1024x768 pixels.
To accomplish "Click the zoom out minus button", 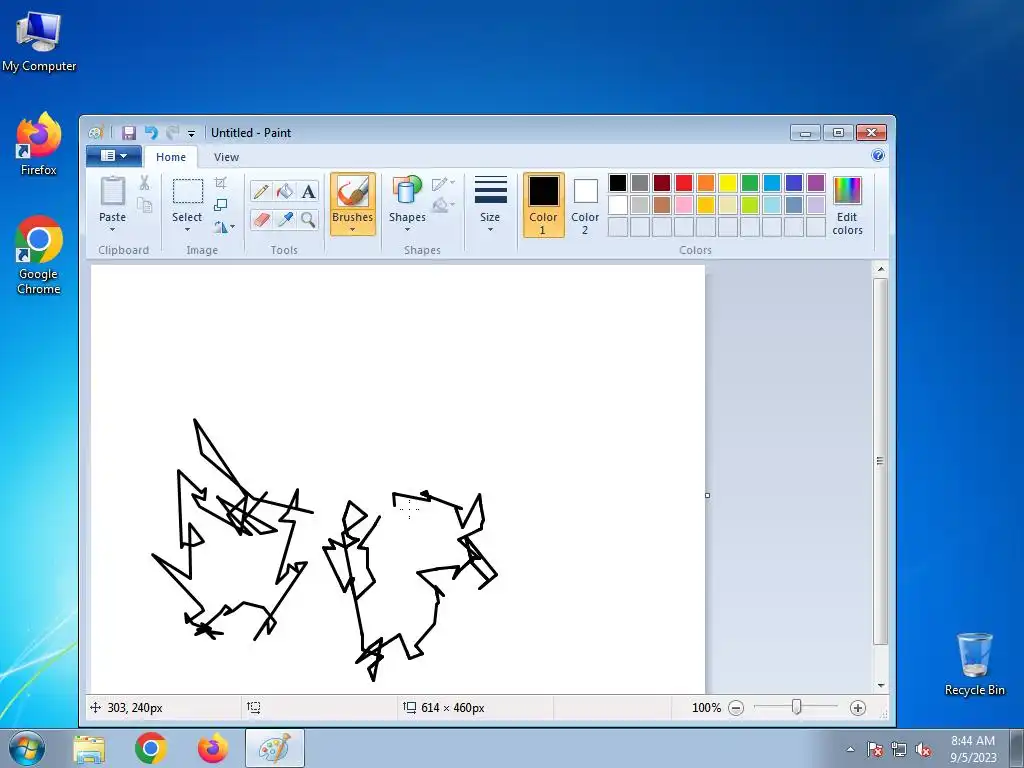I will (x=736, y=708).
